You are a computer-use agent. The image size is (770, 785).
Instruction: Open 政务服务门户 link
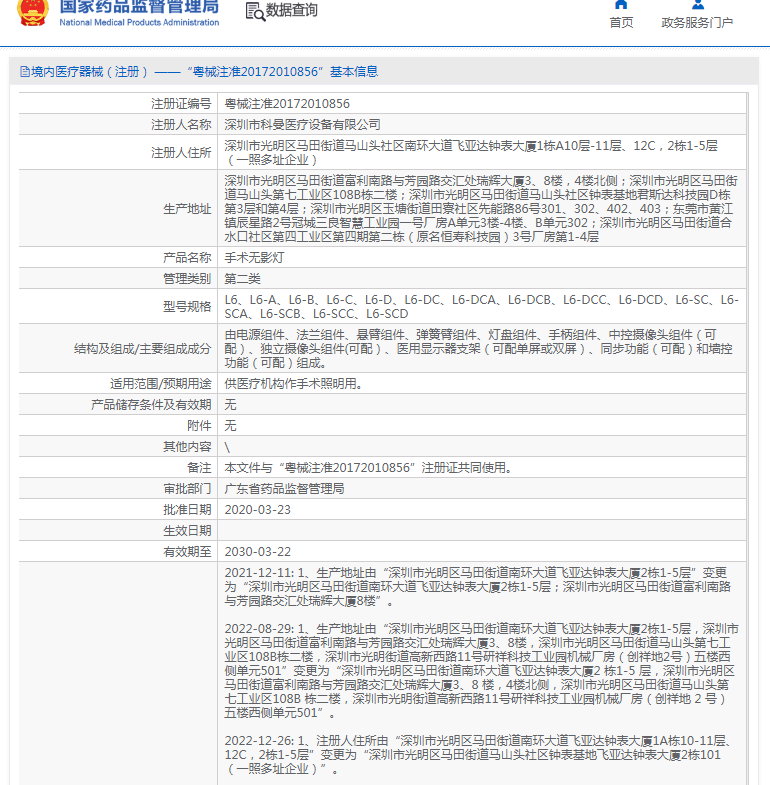697,23
